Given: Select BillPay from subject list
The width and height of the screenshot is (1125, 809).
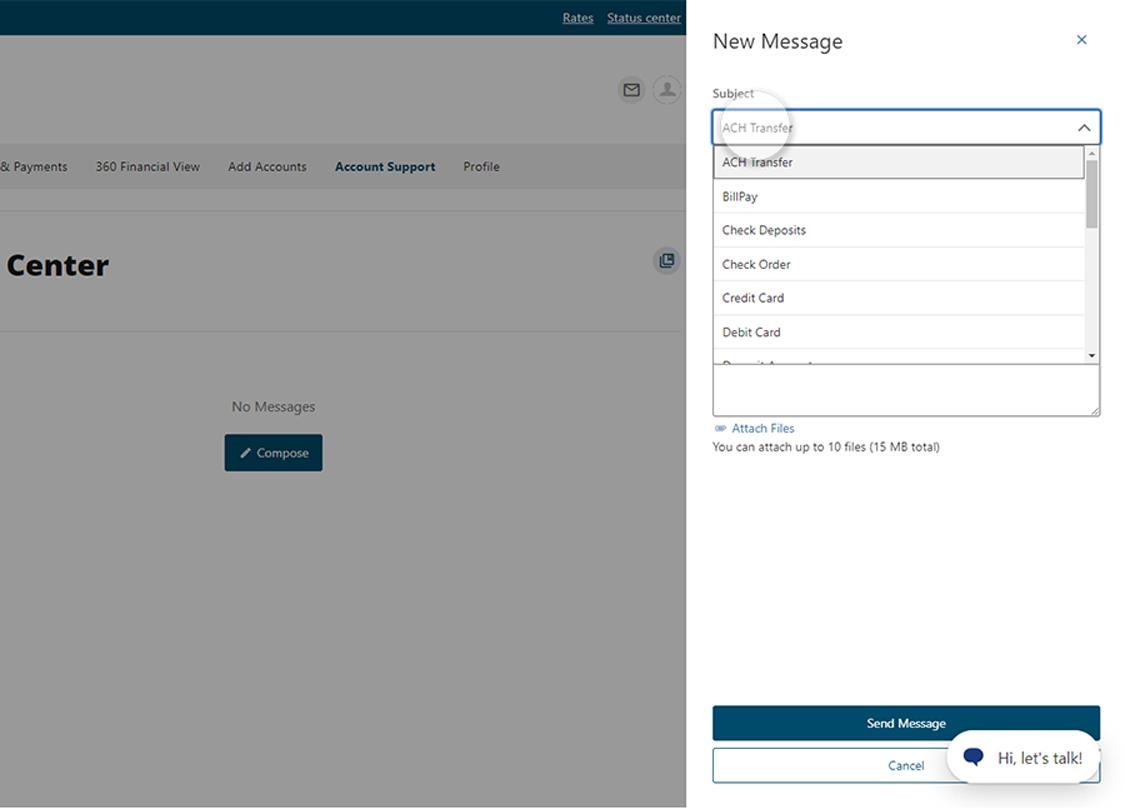Looking at the screenshot, I should pos(898,197).
